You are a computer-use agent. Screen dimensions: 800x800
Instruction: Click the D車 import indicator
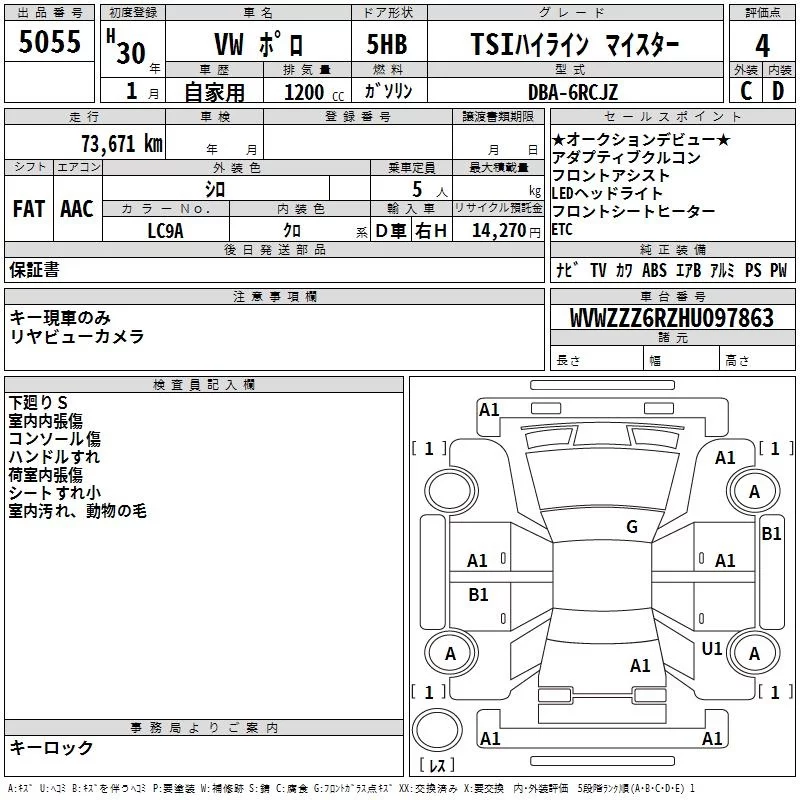click(390, 231)
